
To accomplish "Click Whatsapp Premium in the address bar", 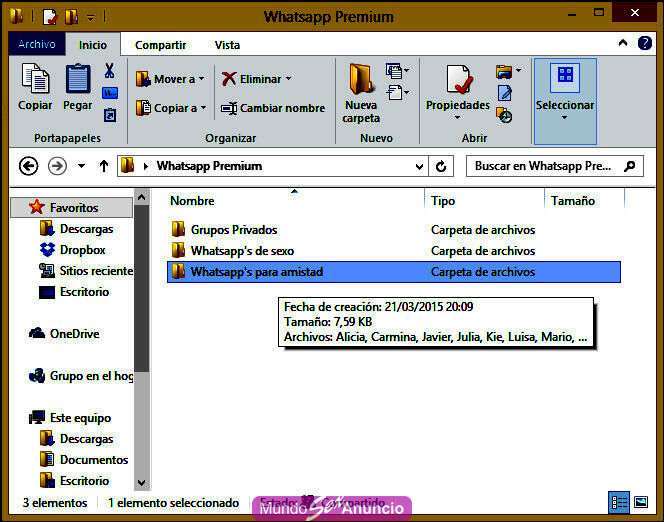I will click(209, 166).
